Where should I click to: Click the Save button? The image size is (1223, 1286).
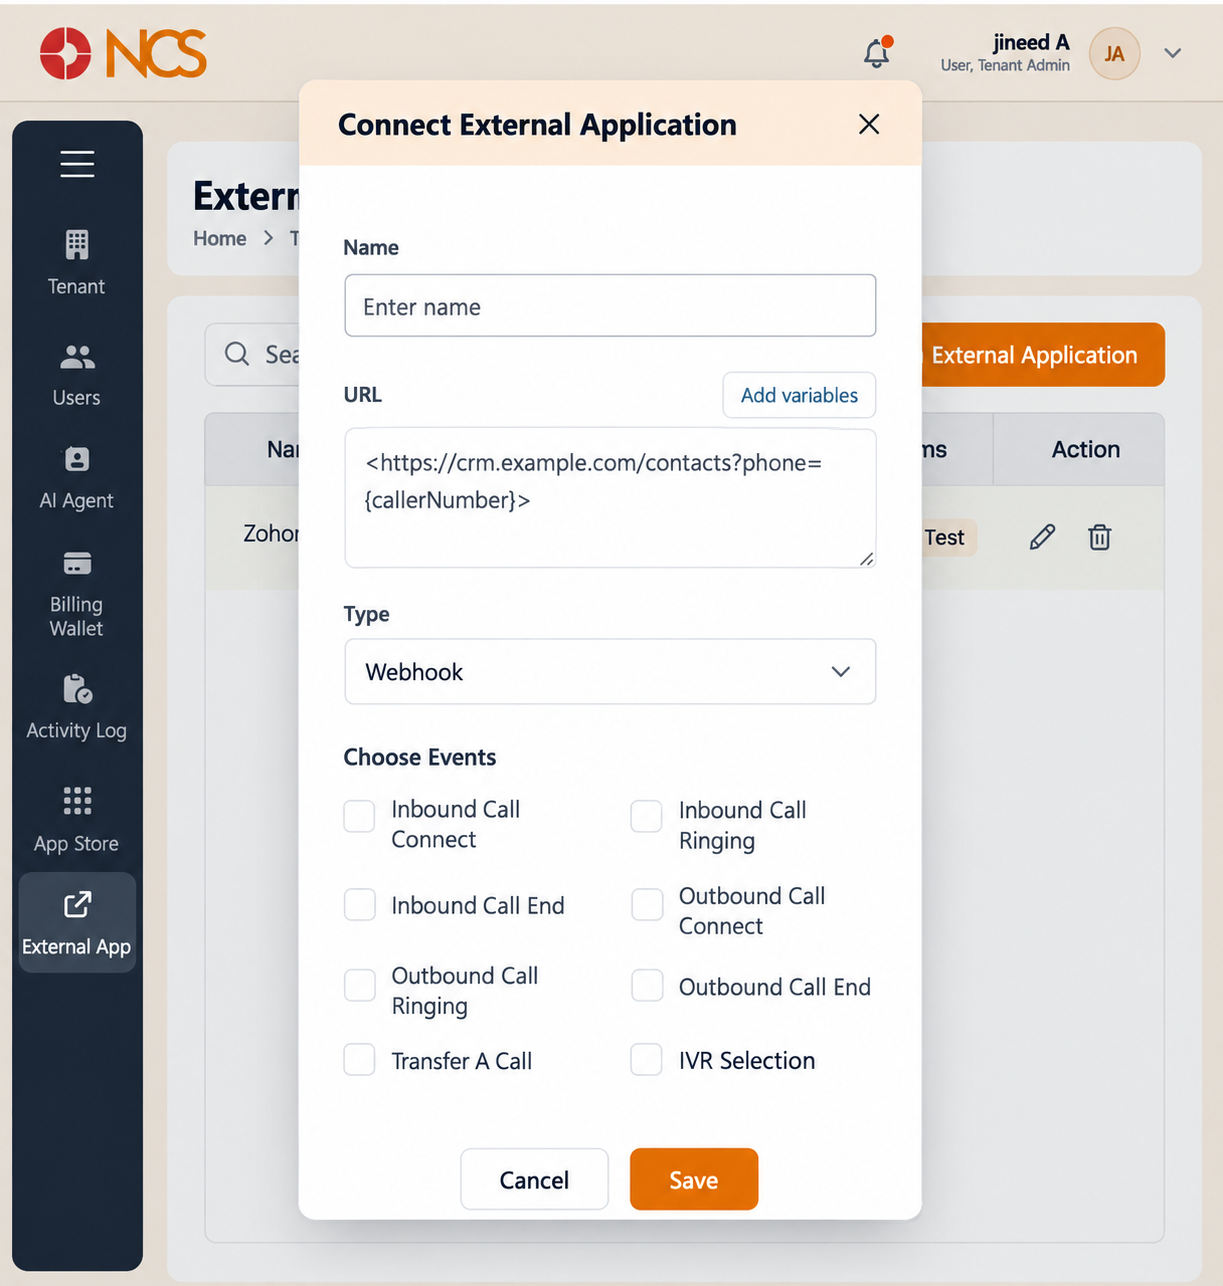point(694,1180)
